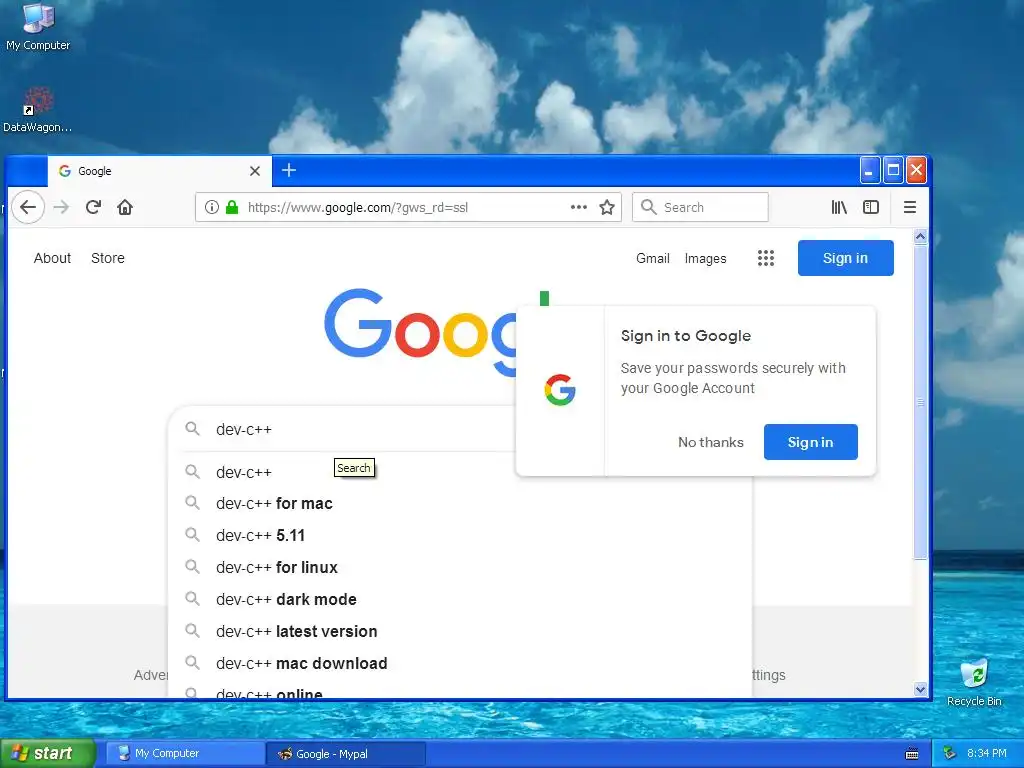This screenshot has height=768, width=1024.
Task: Open the Images link
Action: (705, 258)
